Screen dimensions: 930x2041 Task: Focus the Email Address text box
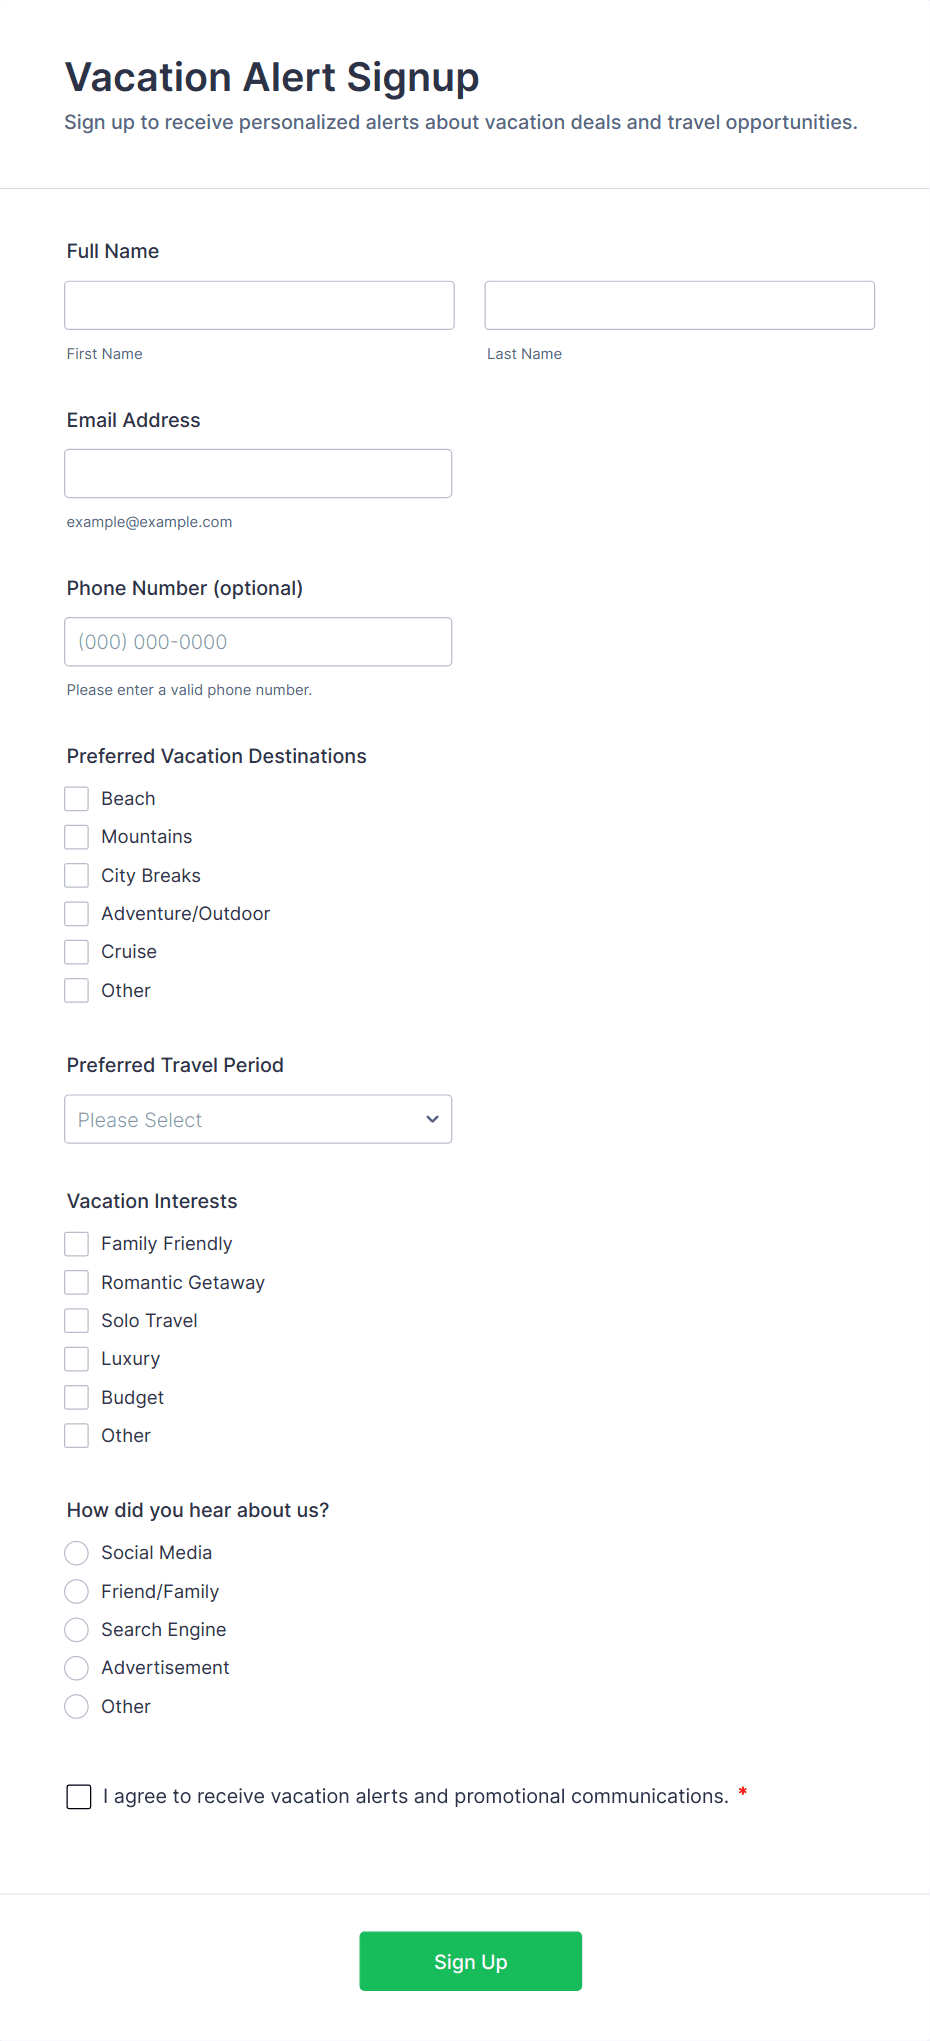[258, 473]
